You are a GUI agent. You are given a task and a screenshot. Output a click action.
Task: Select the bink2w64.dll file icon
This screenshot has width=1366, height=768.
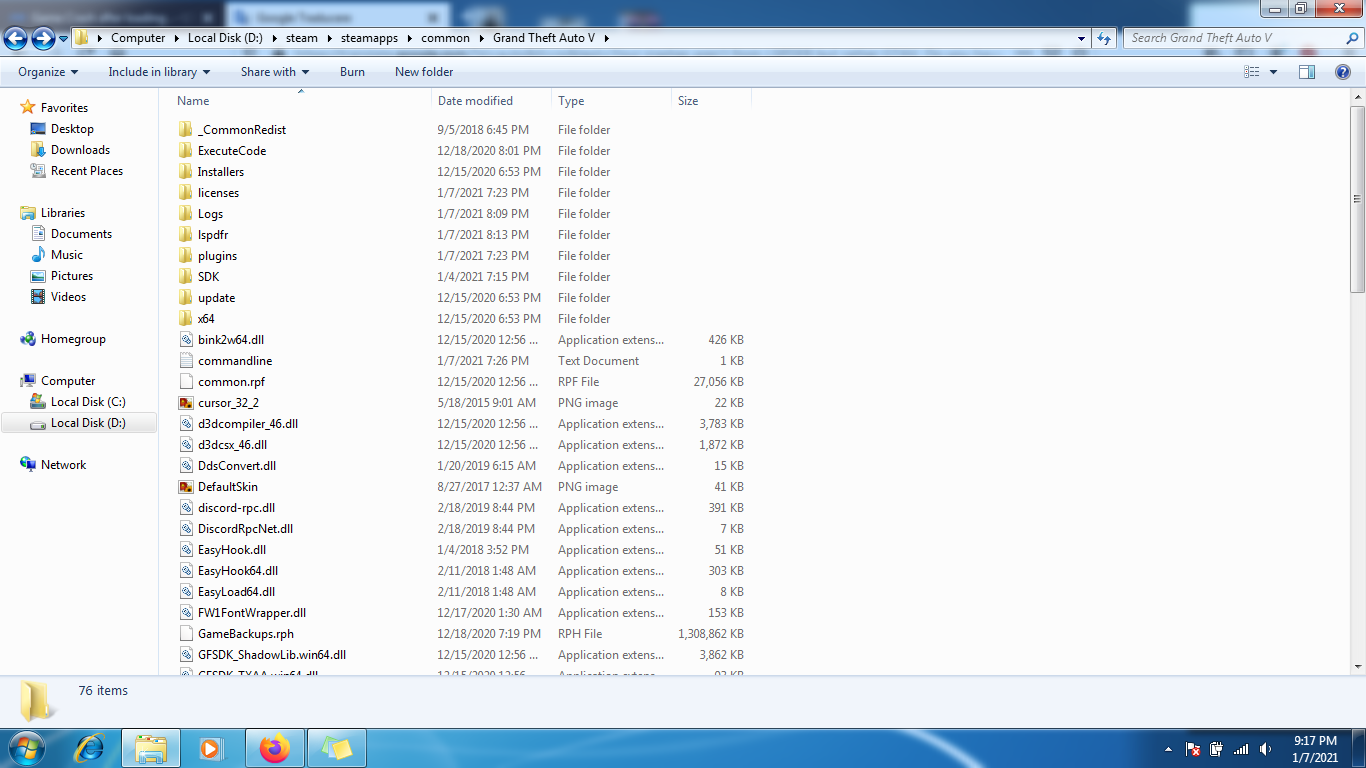tap(185, 340)
